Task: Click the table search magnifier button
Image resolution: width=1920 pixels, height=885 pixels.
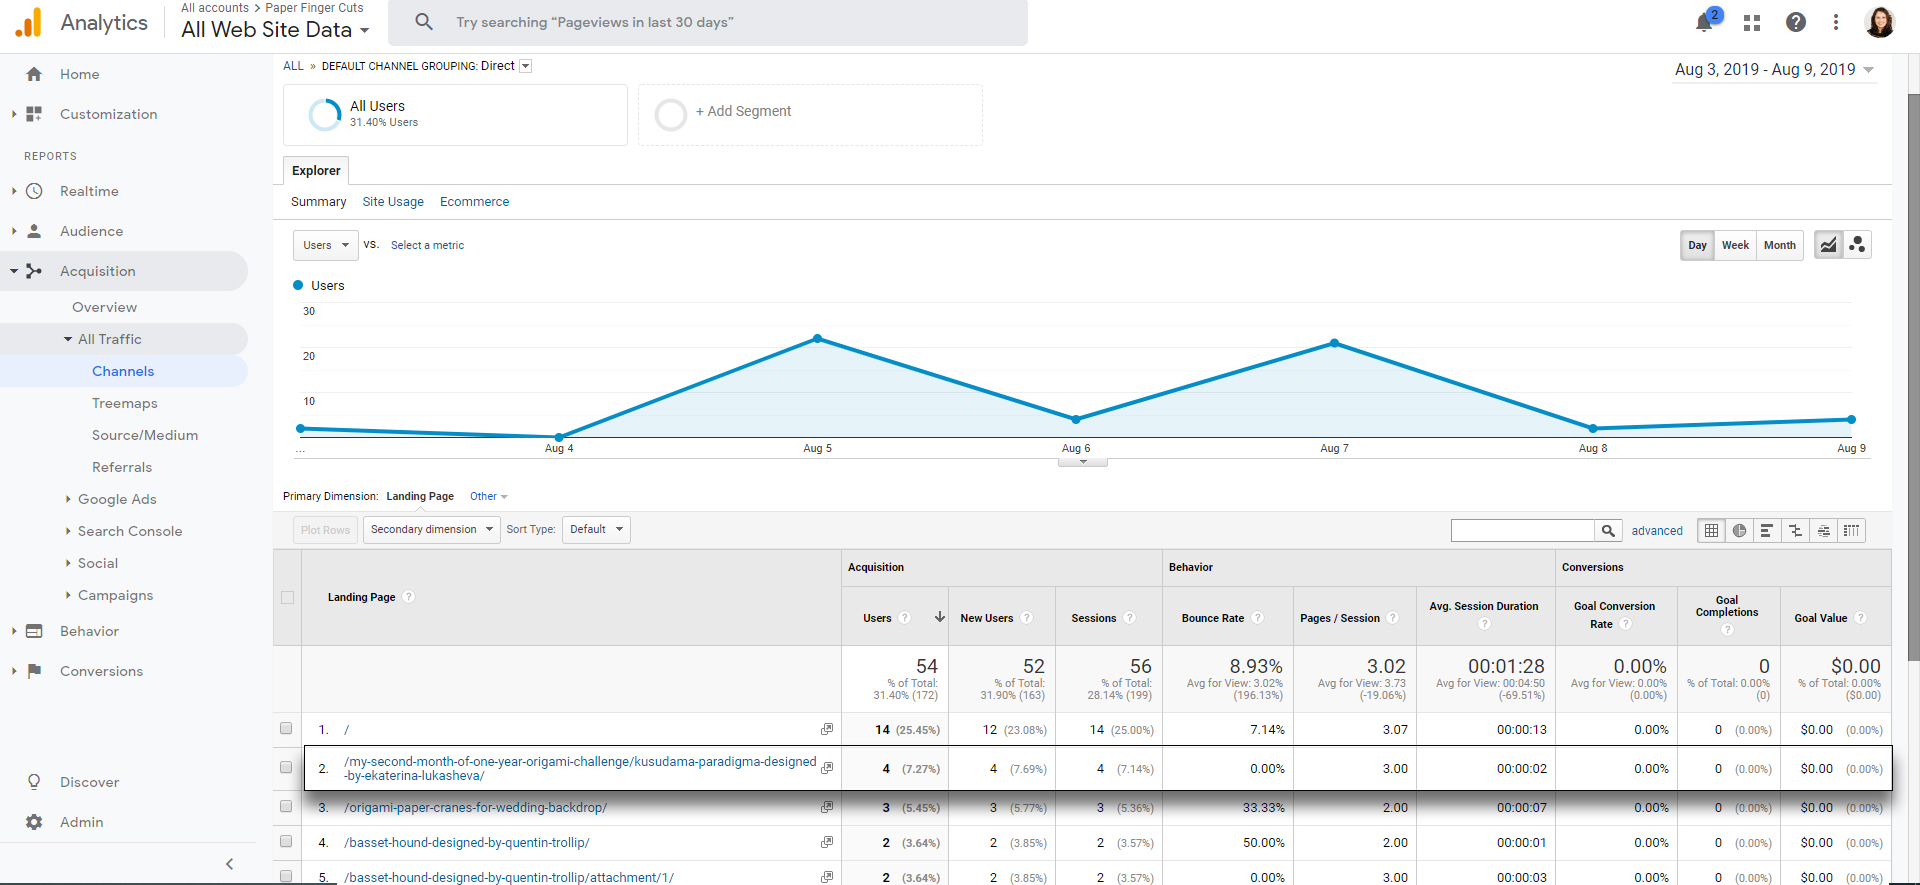Action: (1608, 531)
